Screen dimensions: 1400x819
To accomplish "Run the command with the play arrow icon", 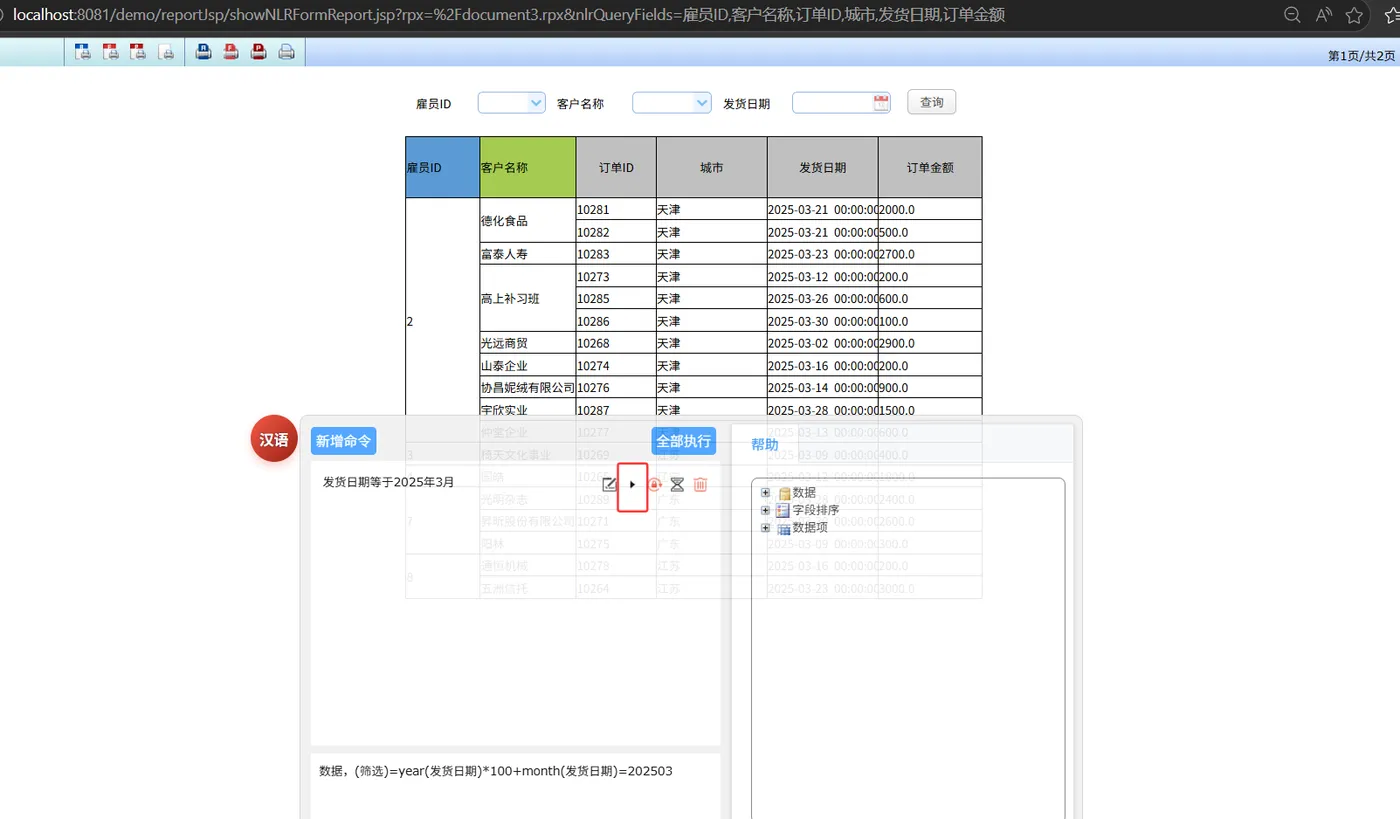I will click(632, 484).
